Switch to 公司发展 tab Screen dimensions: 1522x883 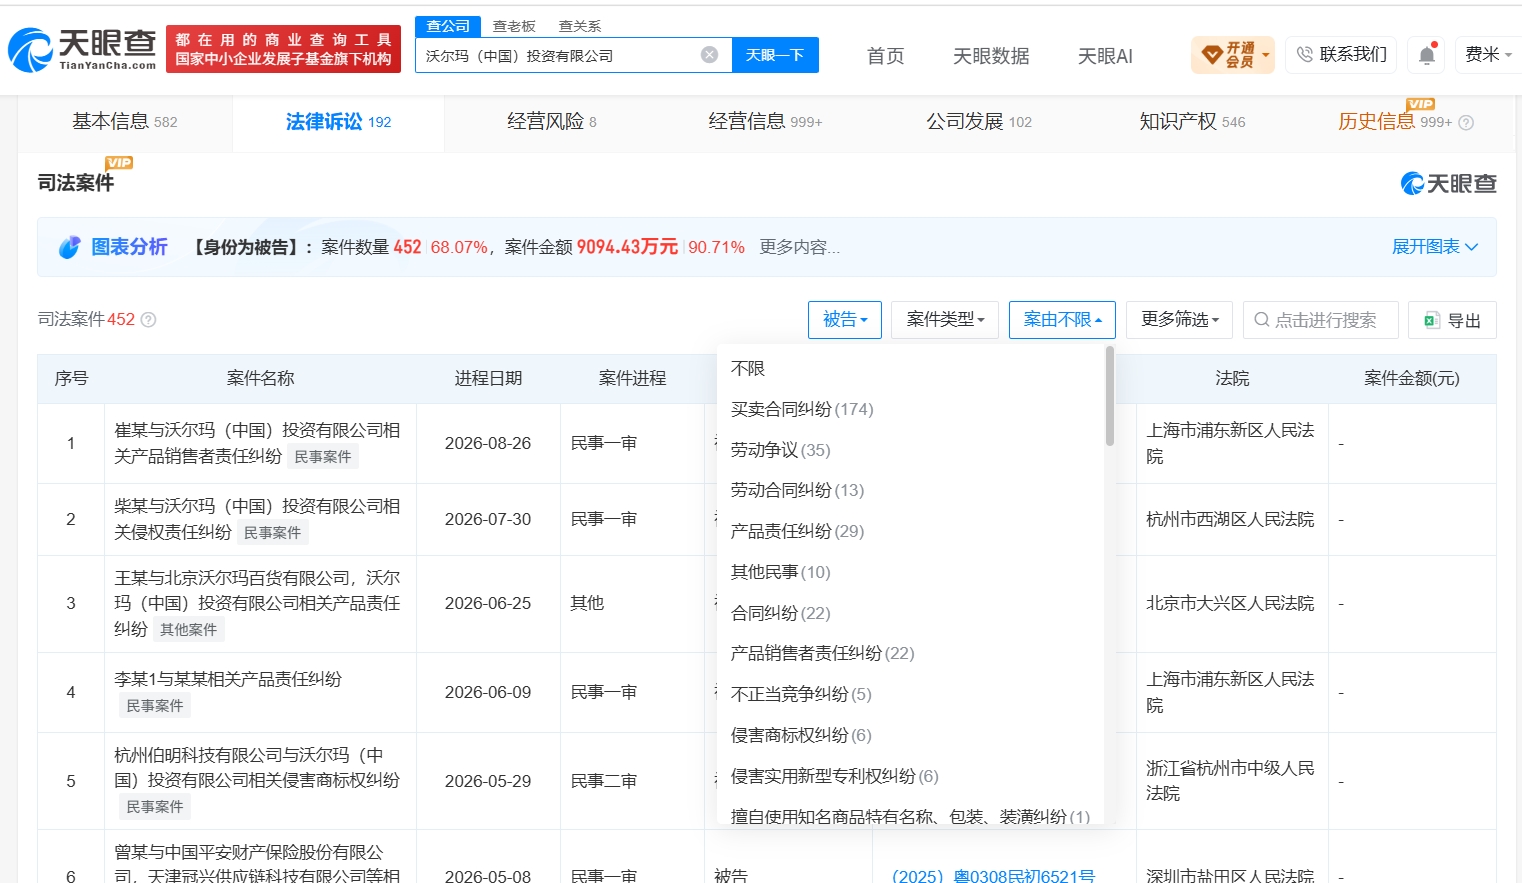pyautogui.click(x=978, y=122)
